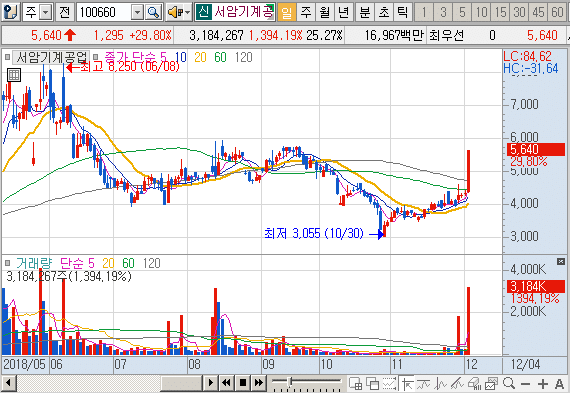Click the 3,184K volume tag on axis
570x393 pixels.
[x=536, y=286]
